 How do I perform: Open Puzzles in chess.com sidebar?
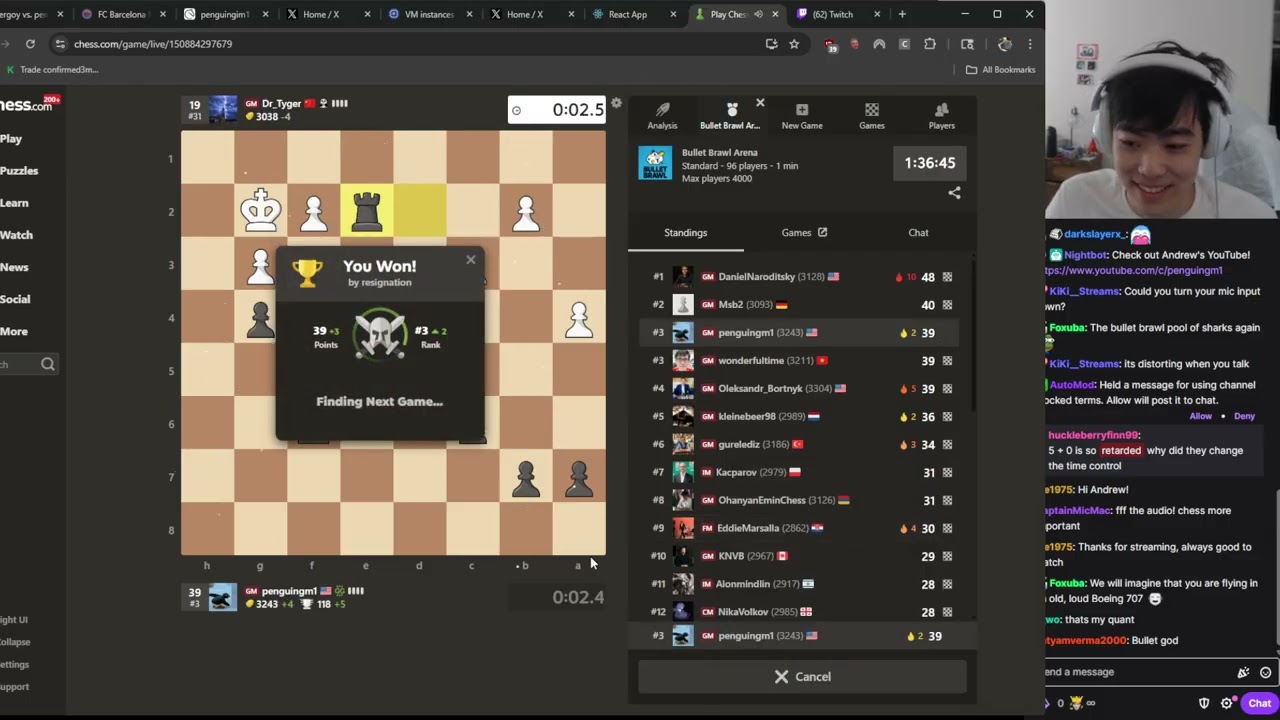[19, 171]
